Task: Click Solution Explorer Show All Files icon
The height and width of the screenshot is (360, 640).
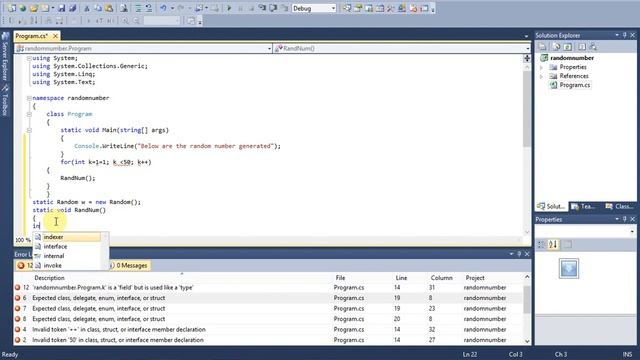Action: 556,47
